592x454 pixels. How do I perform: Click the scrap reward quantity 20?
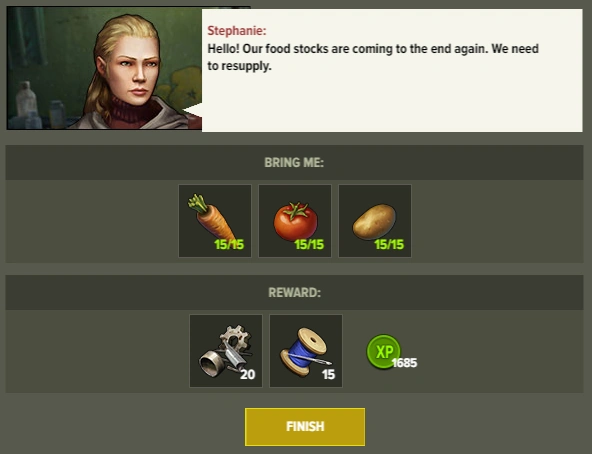(x=248, y=374)
